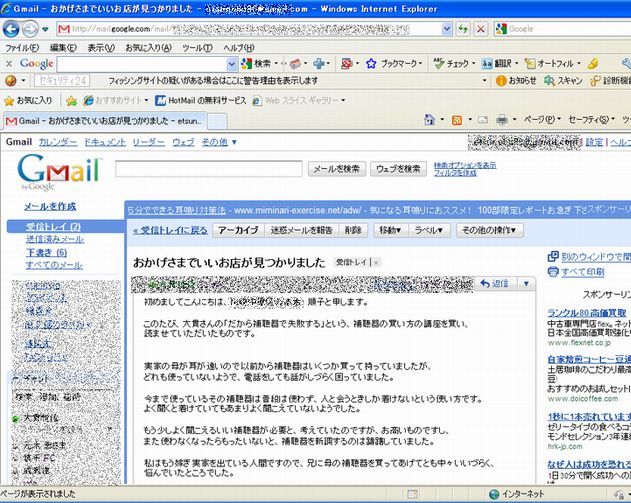Open the ドキュメント link

105,142
